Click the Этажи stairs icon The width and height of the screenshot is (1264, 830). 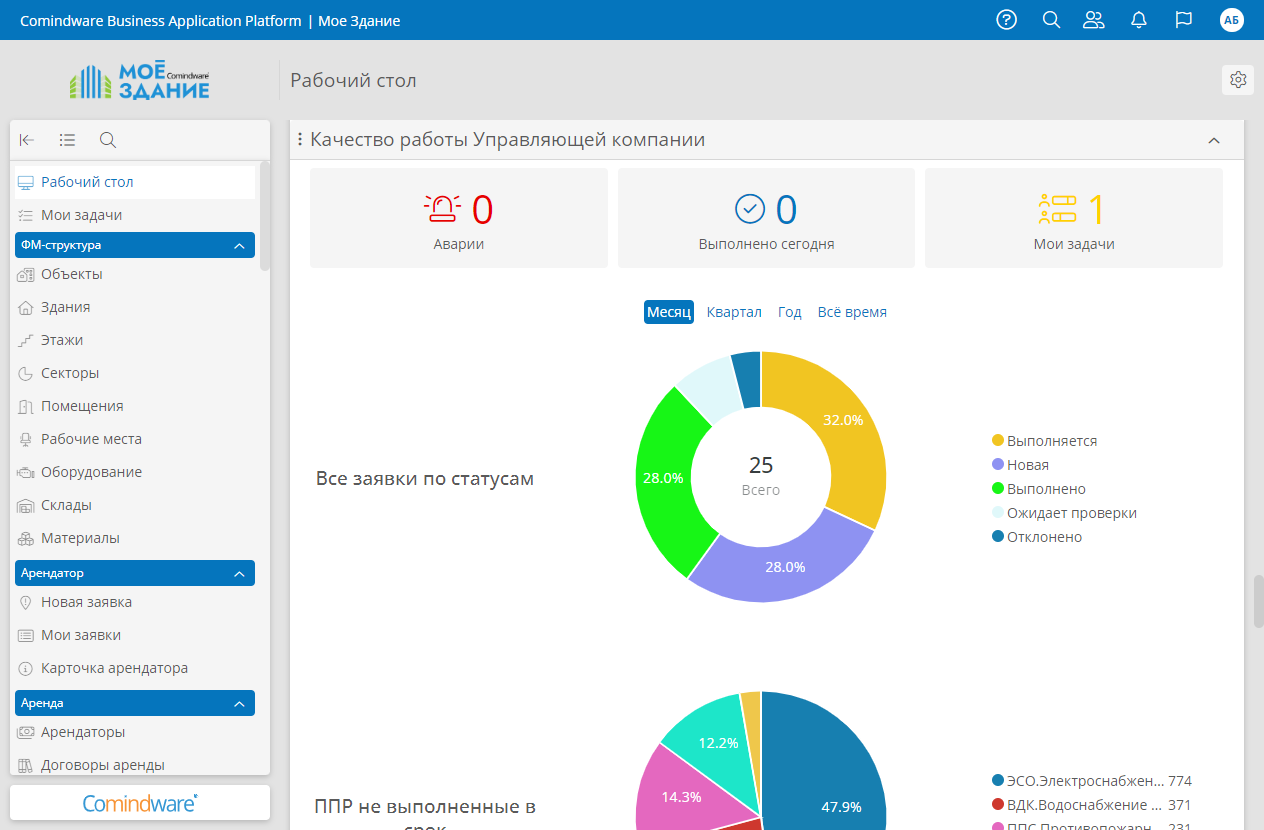pyautogui.click(x=26, y=340)
